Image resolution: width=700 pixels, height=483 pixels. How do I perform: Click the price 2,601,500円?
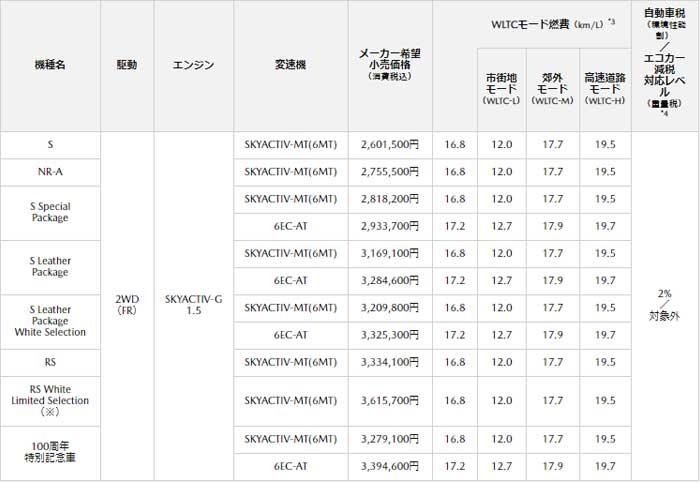pyautogui.click(x=390, y=145)
